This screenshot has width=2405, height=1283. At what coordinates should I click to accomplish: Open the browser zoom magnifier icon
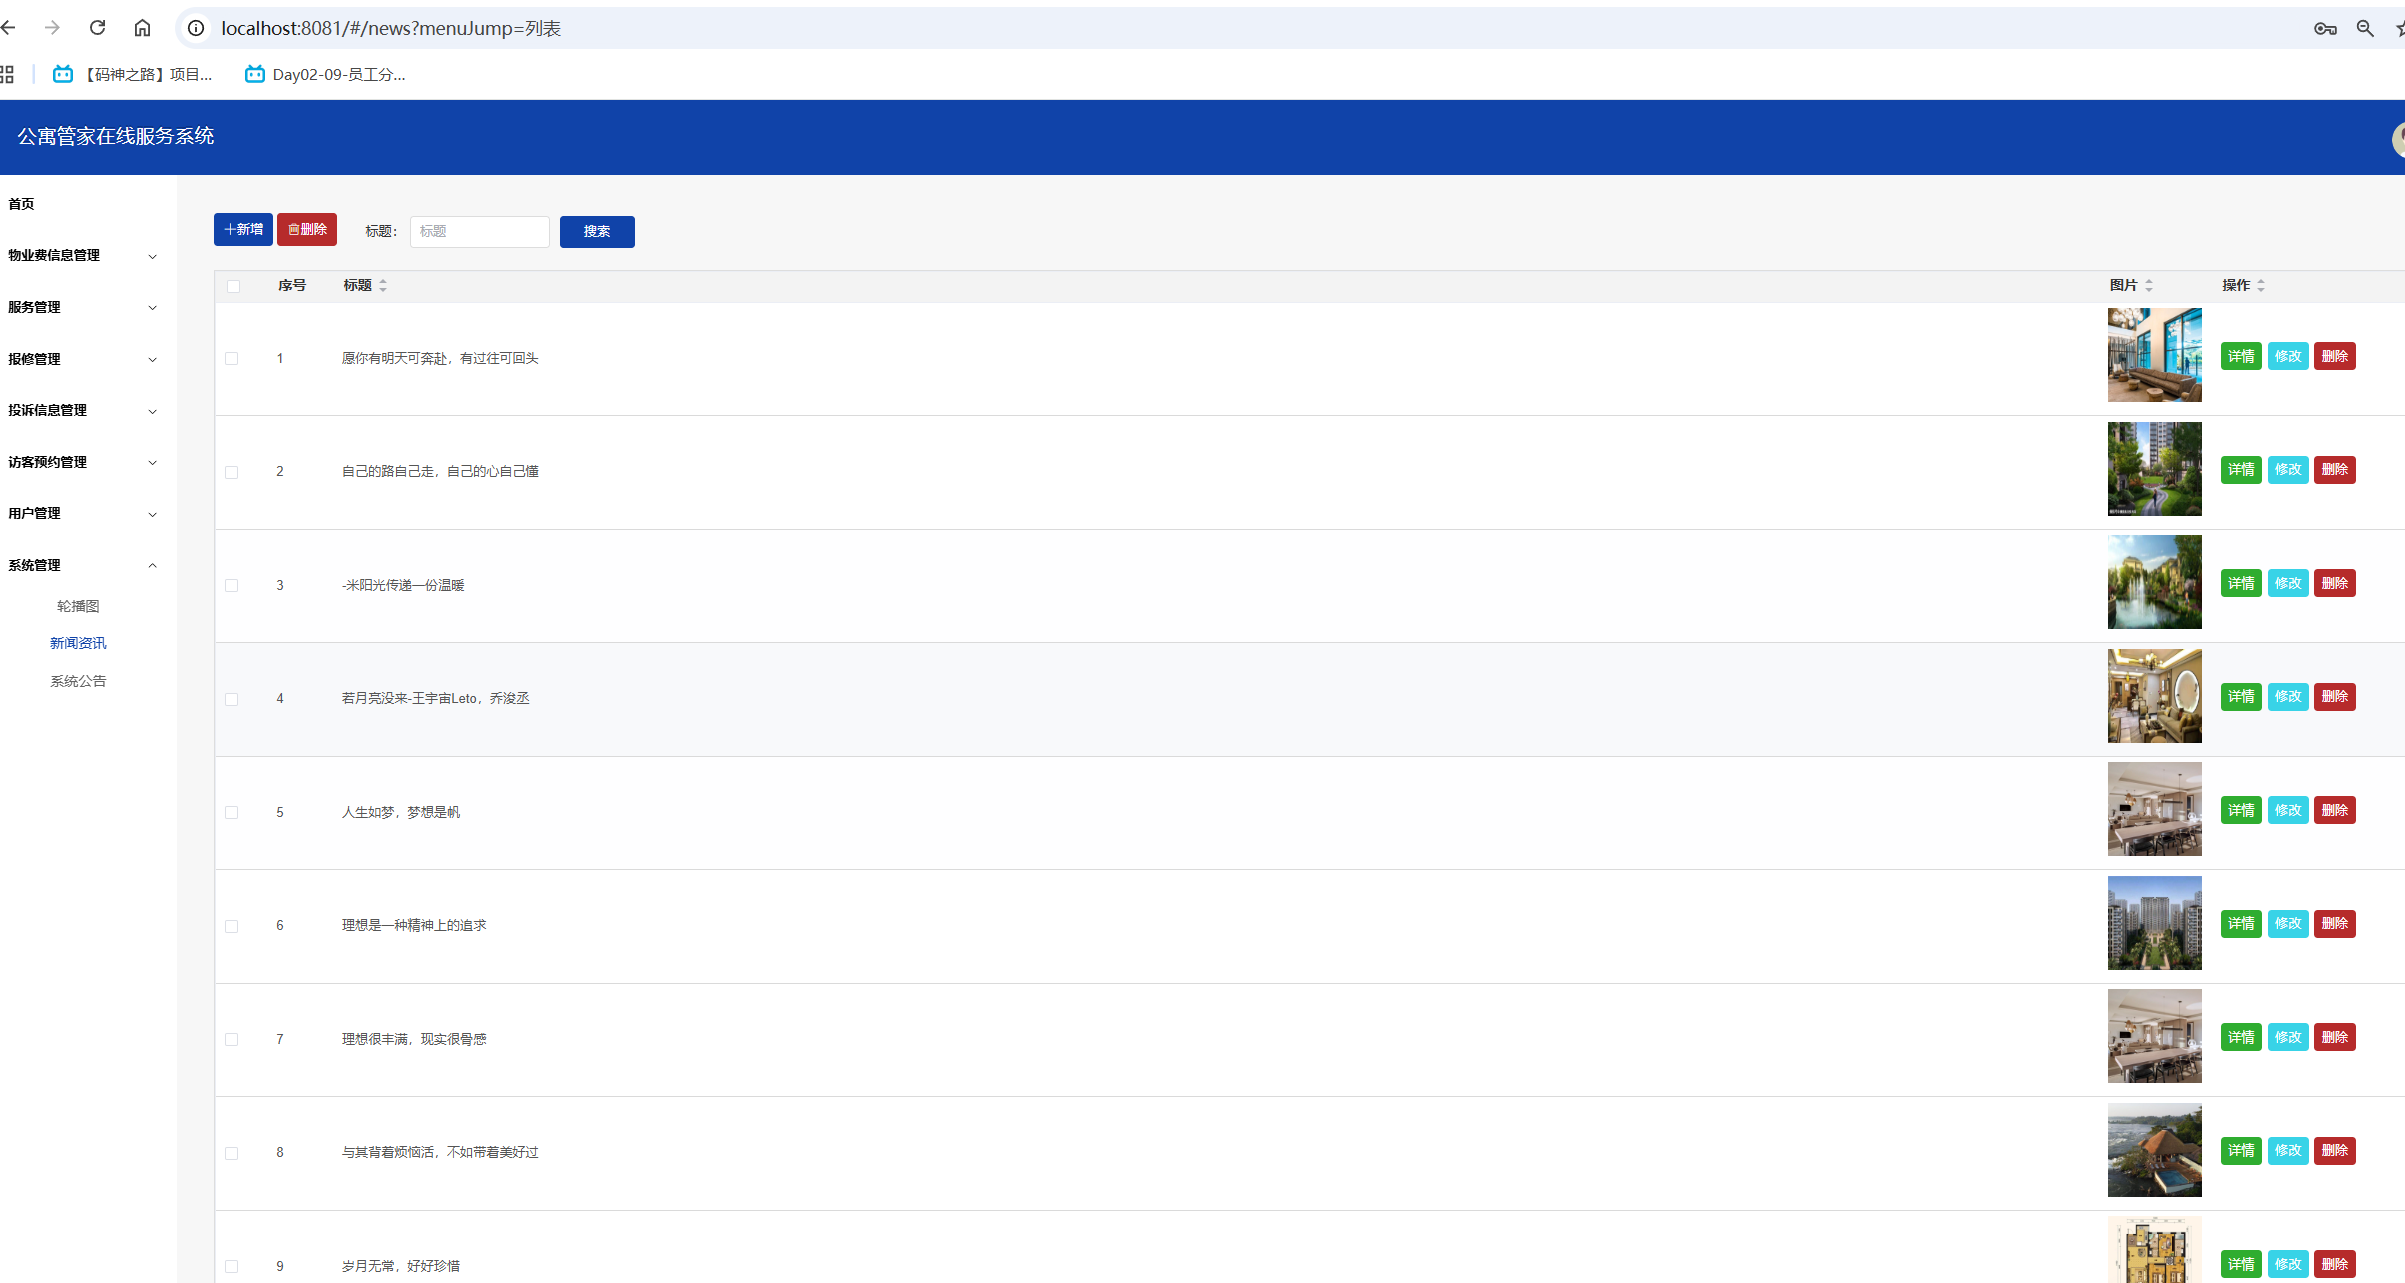[2364, 28]
